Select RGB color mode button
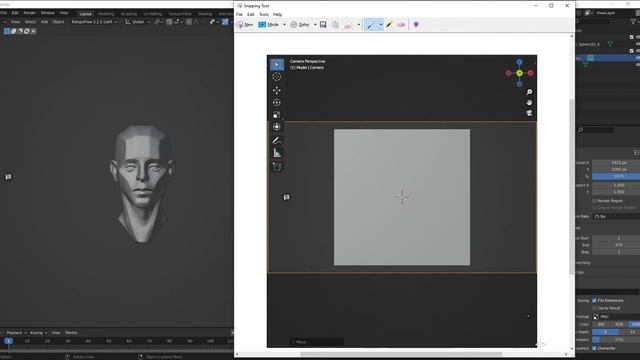The image size is (640, 360). (x=619, y=324)
